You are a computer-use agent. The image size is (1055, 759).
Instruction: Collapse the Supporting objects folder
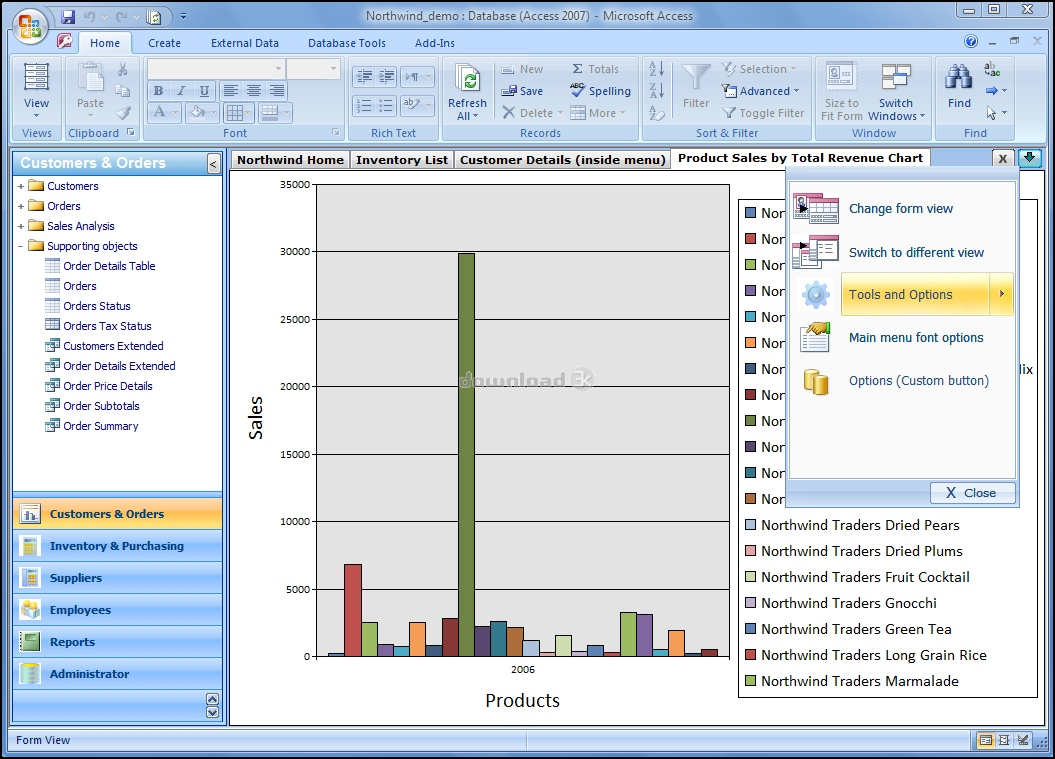coord(21,246)
